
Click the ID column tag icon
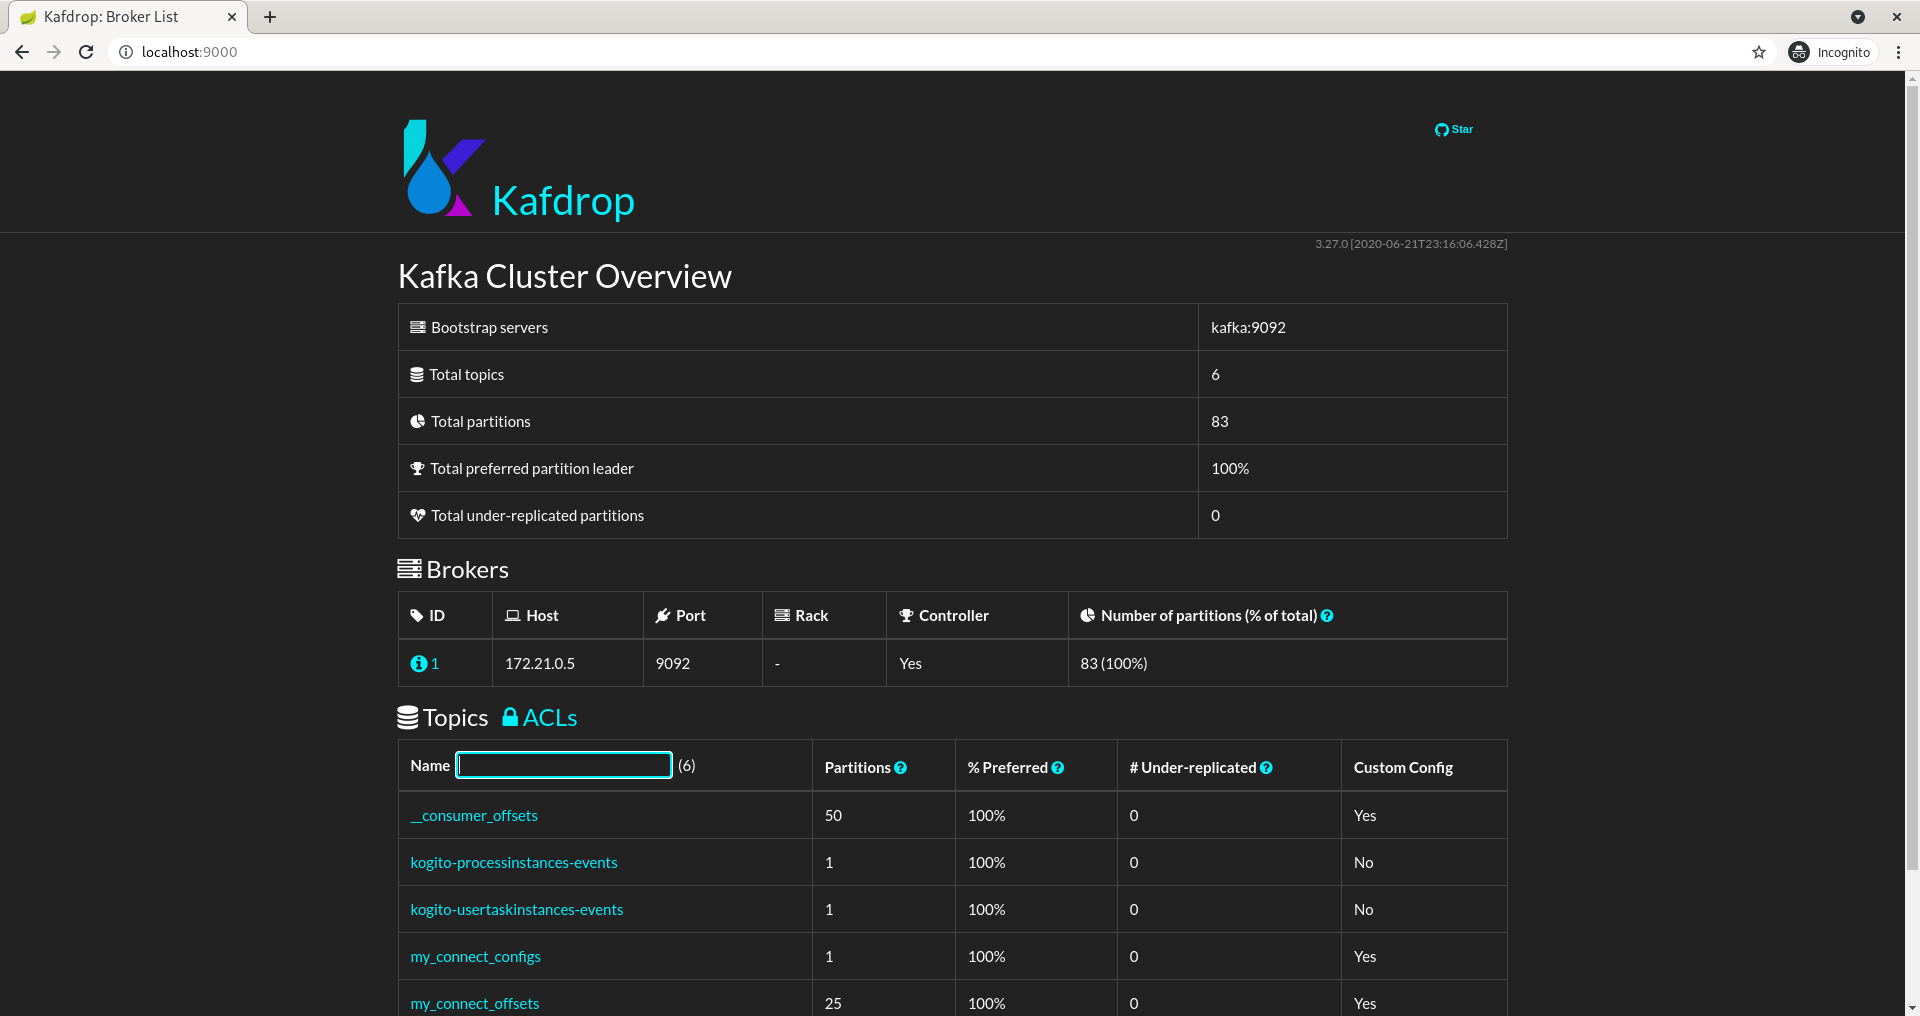click(417, 616)
